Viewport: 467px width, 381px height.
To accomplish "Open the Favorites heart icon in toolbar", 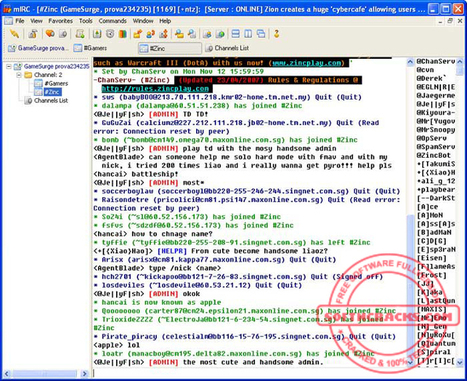I will [x=50, y=34].
